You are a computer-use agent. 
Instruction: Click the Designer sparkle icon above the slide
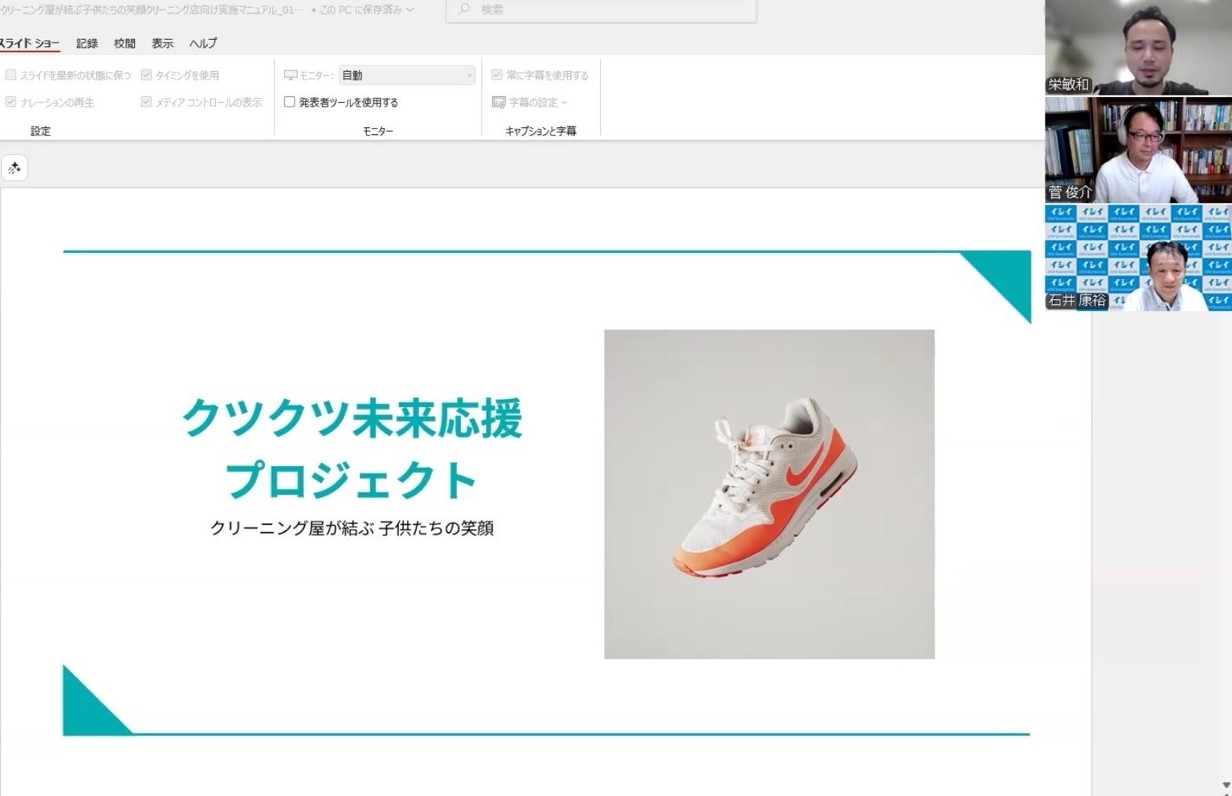[x=14, y=169]
